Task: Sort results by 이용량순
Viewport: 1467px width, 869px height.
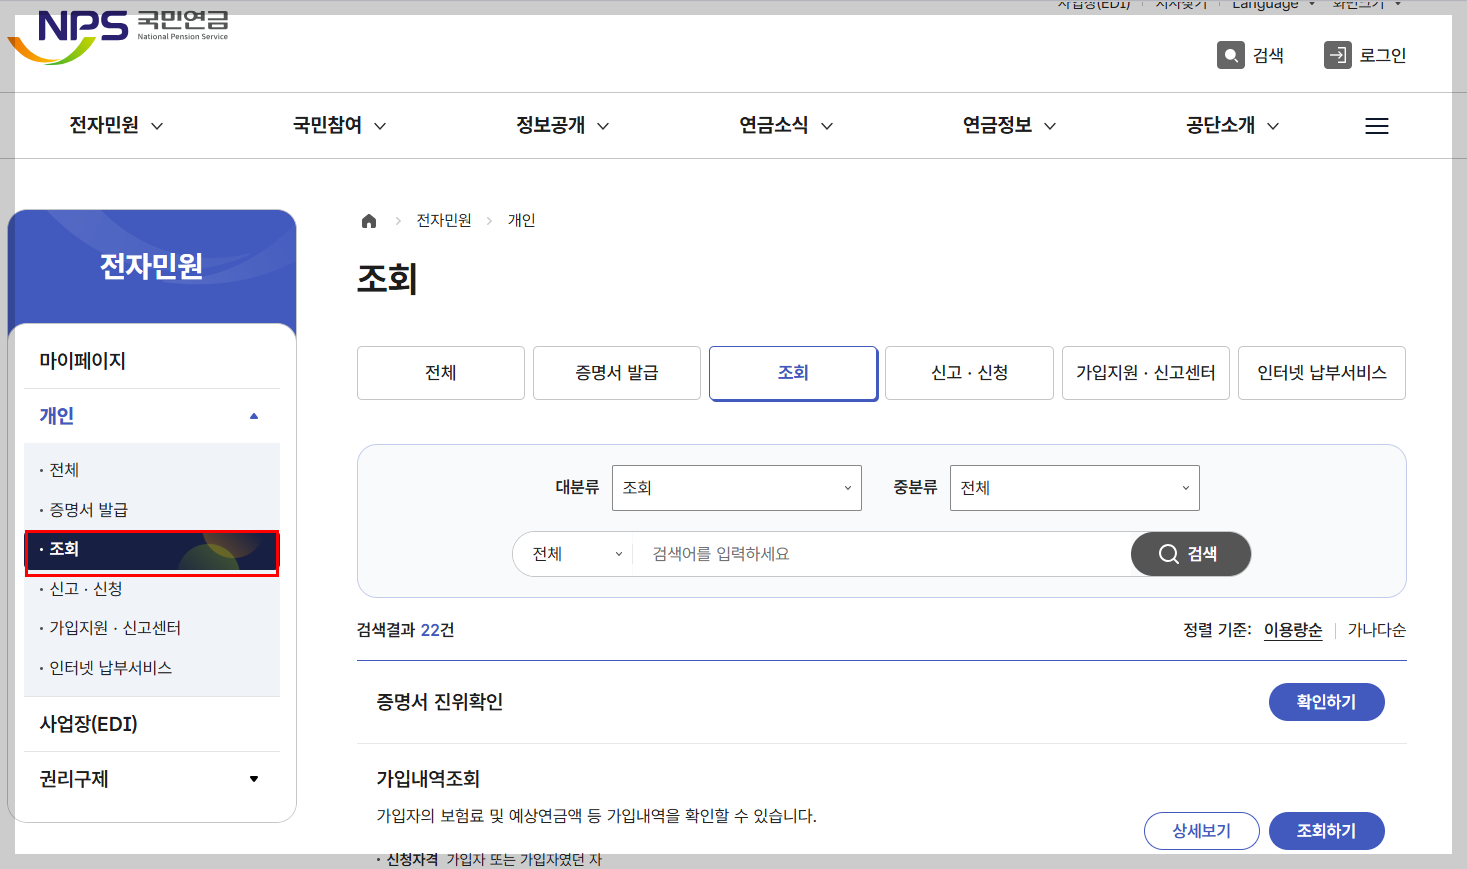Action: (1292, 630)
